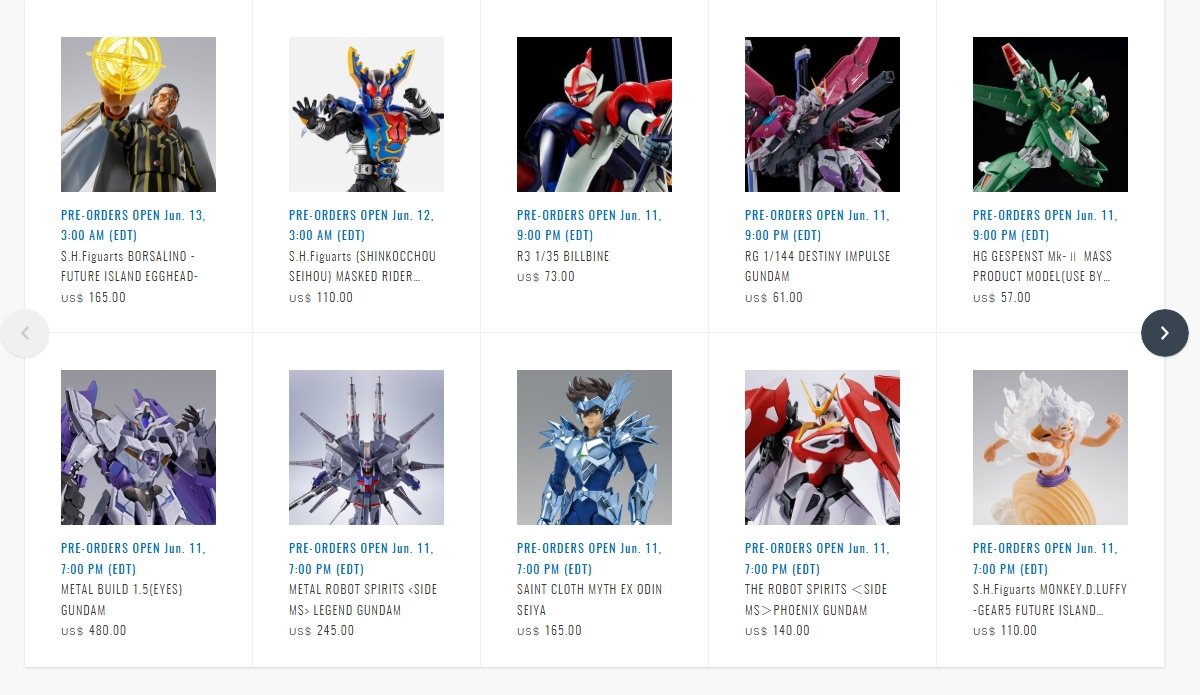This screenshot has width=1200, height=695.
Task: Open the Masked Rider Gatack product image
Action: click(366, 114)
